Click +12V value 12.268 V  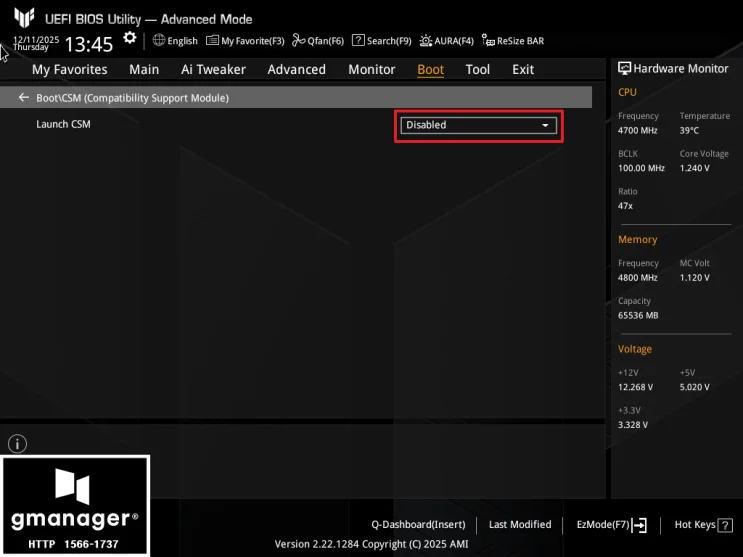click(635, 387)
